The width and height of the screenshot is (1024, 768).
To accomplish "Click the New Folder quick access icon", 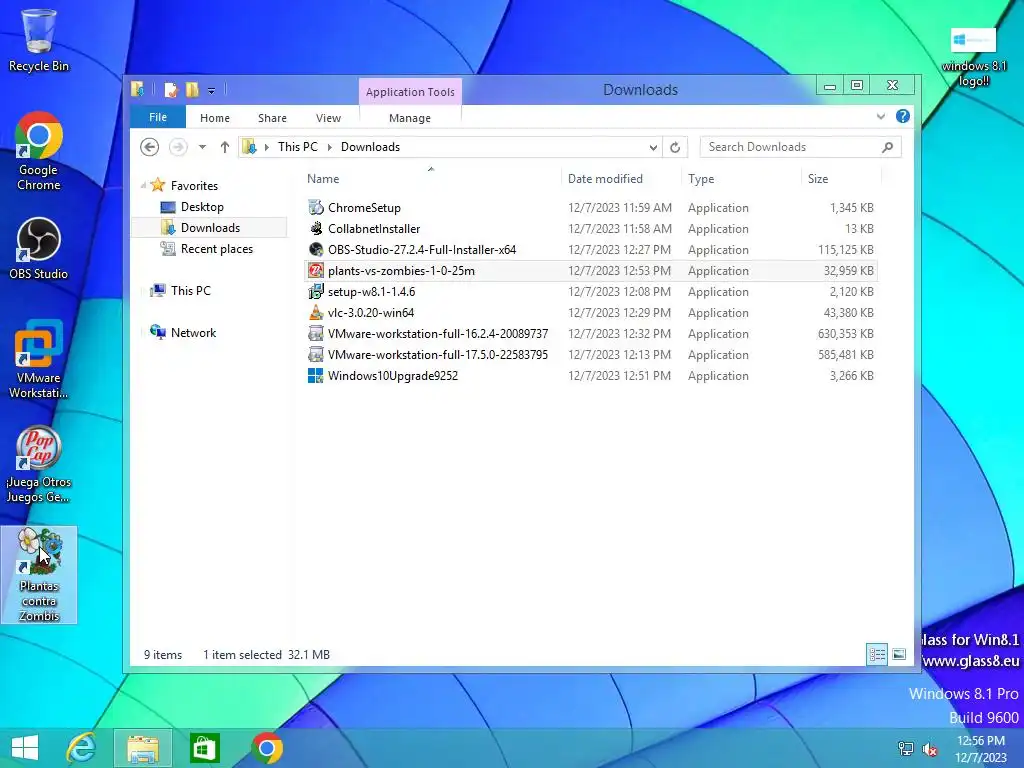I will pyautogui.click(x=192, y=89).
